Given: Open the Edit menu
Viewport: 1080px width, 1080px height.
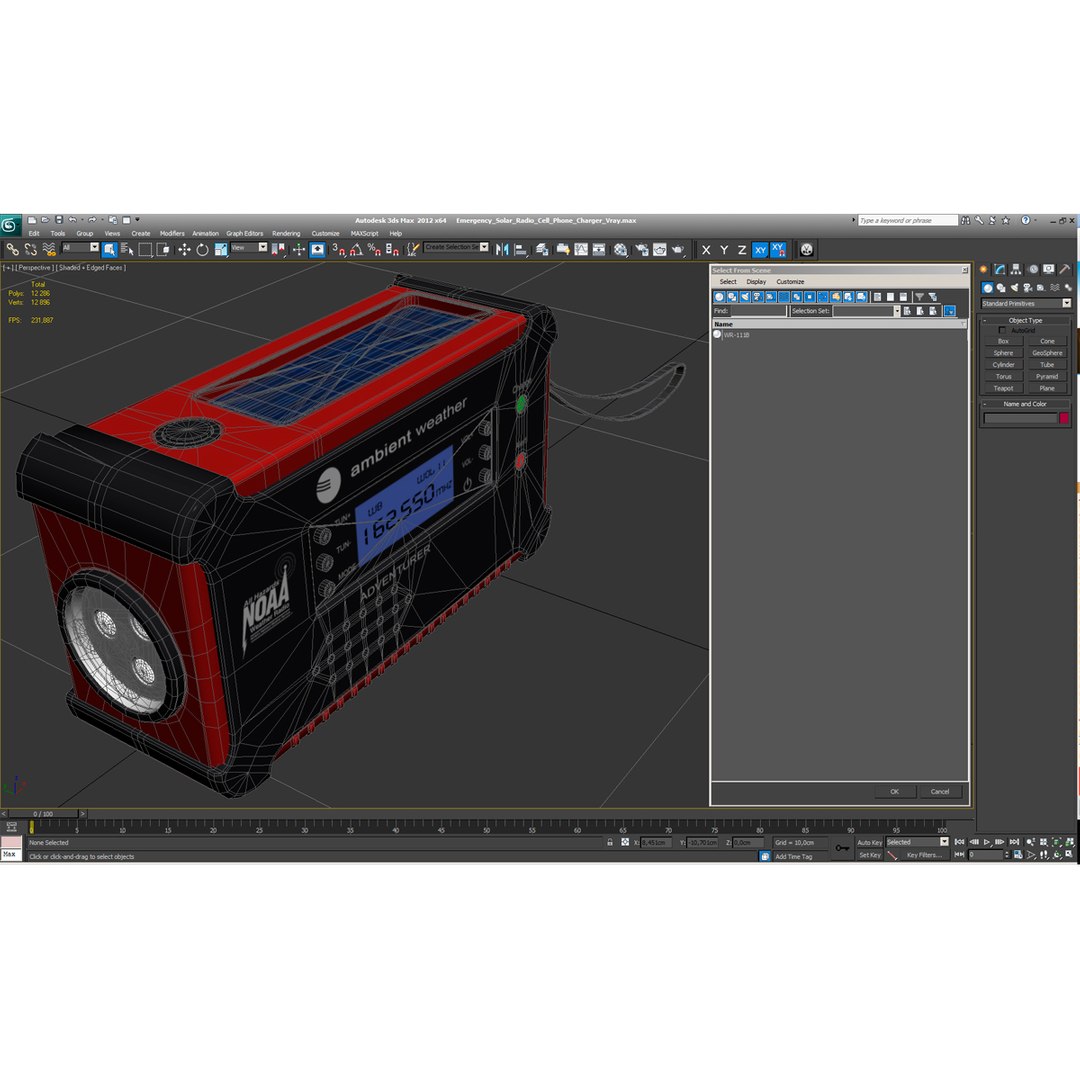Looking at the screenshot, I should coord(34,233).
